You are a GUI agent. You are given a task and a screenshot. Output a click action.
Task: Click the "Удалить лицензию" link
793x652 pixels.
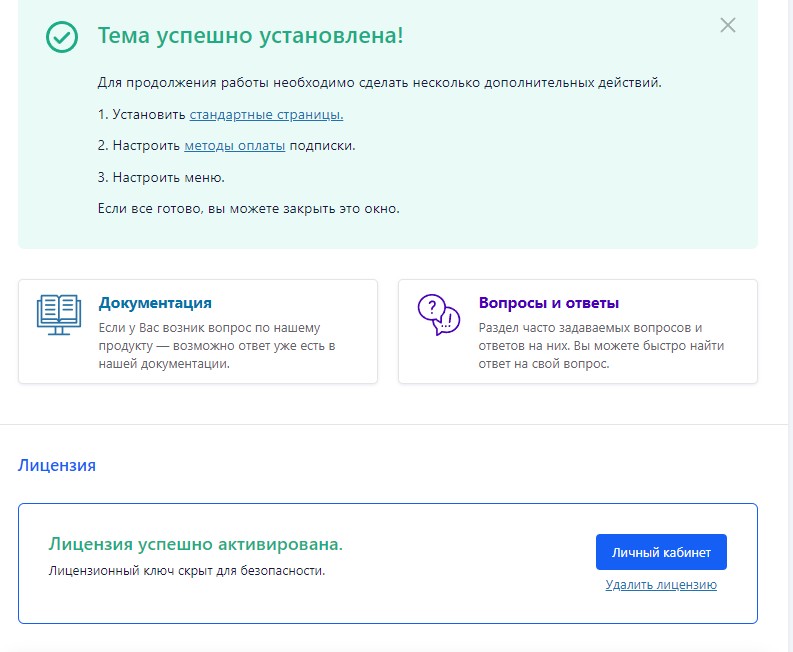pos(661,585)
